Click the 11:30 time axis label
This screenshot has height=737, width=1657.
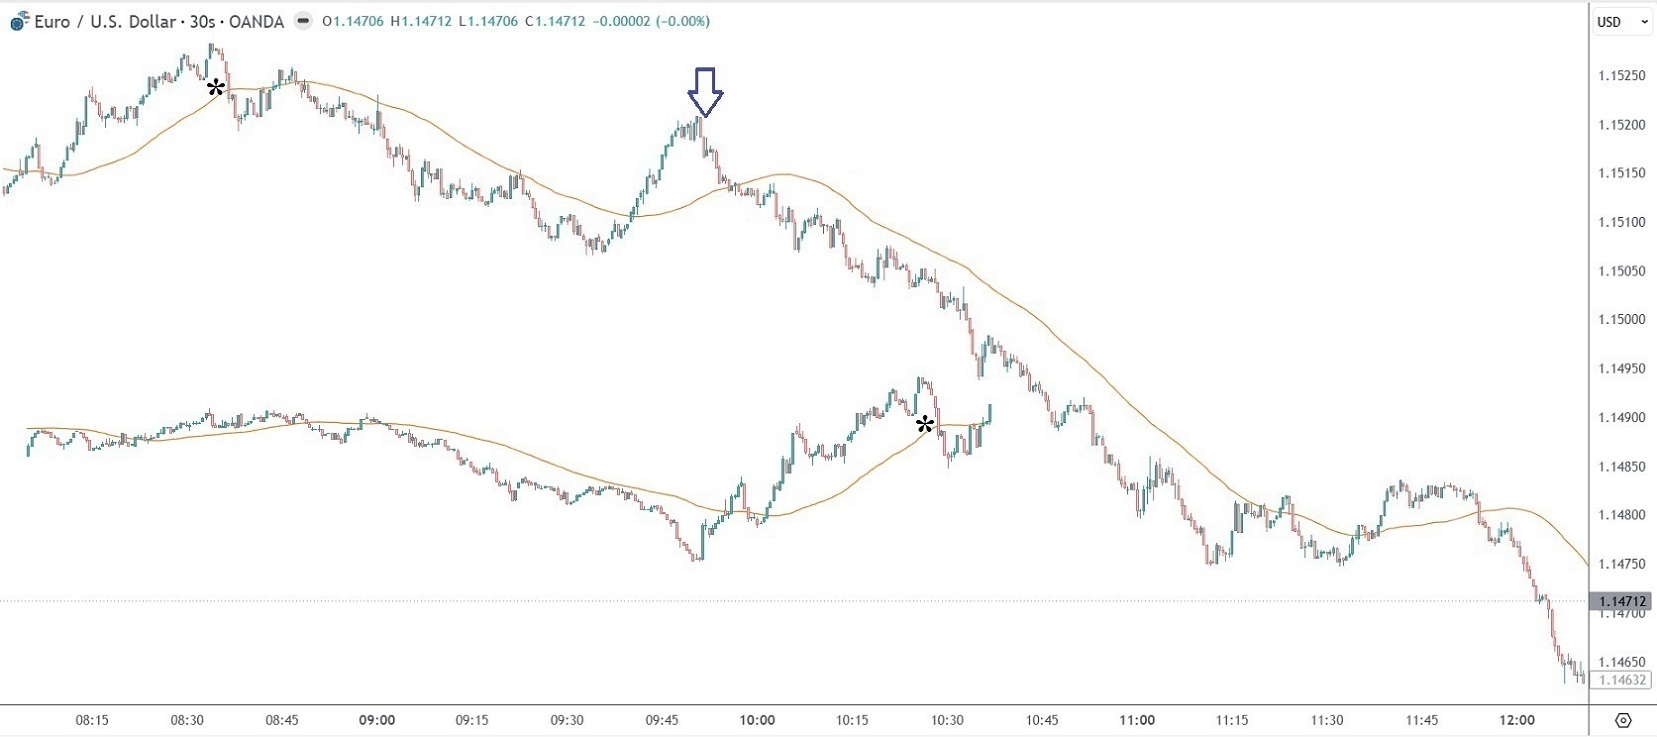click(x=1327, y=720)
